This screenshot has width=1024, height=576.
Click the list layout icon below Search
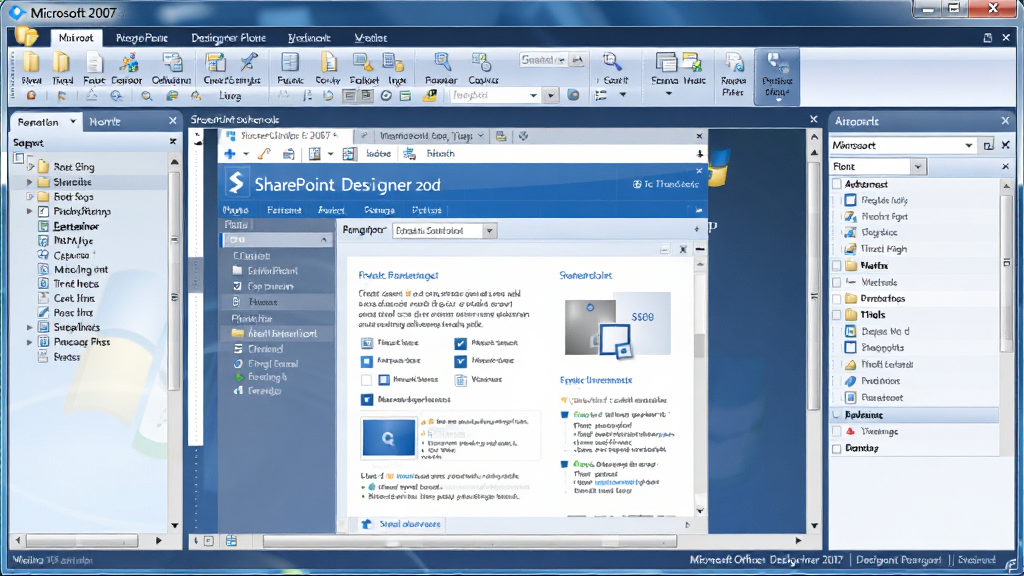(x=601, y=95)
